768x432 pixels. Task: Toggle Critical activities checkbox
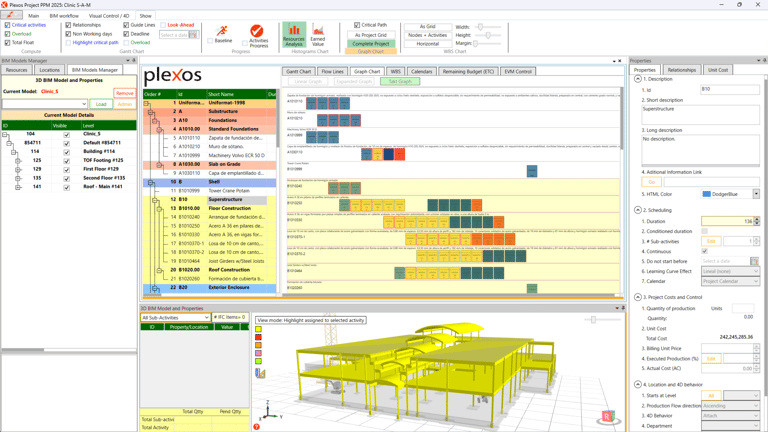[7, 25]
